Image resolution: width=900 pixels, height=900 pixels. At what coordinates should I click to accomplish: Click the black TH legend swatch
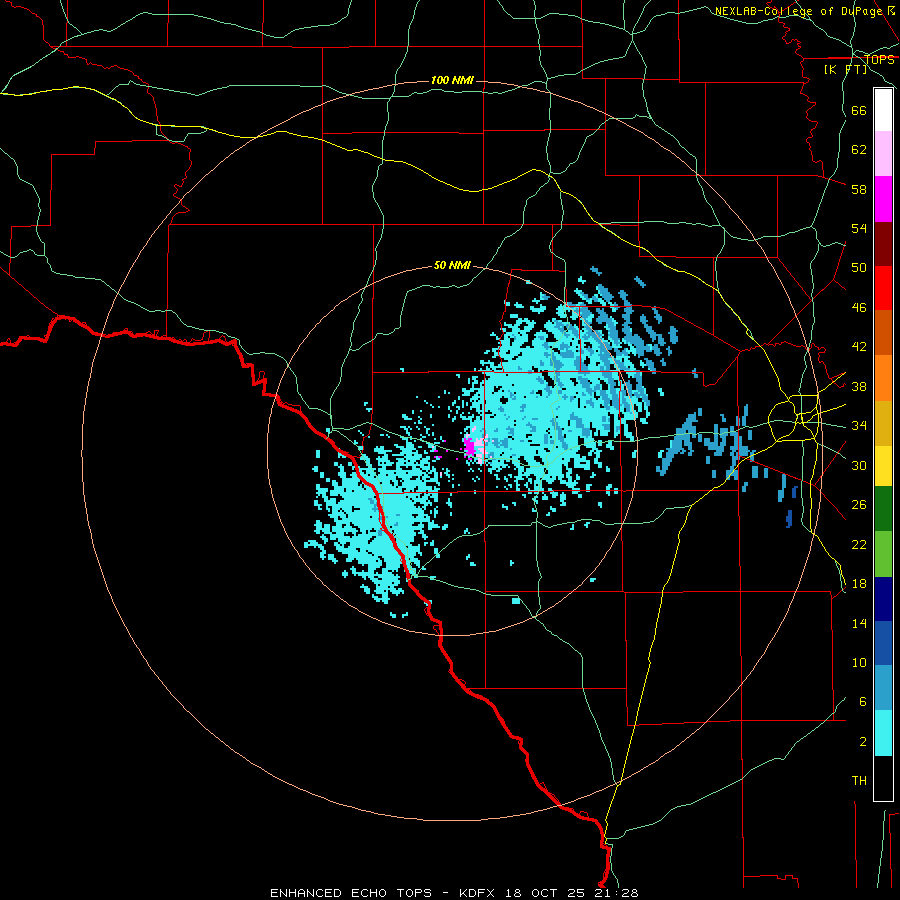(883, 778)
